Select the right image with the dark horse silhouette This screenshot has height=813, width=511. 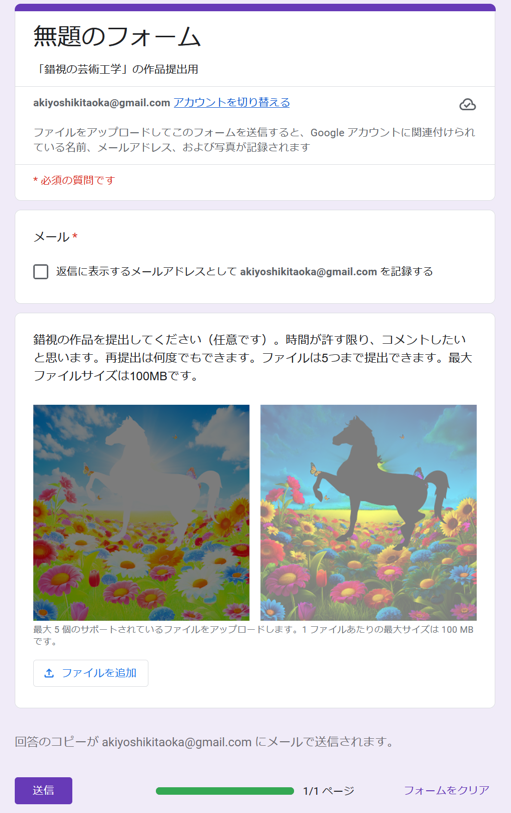(368, 512)
